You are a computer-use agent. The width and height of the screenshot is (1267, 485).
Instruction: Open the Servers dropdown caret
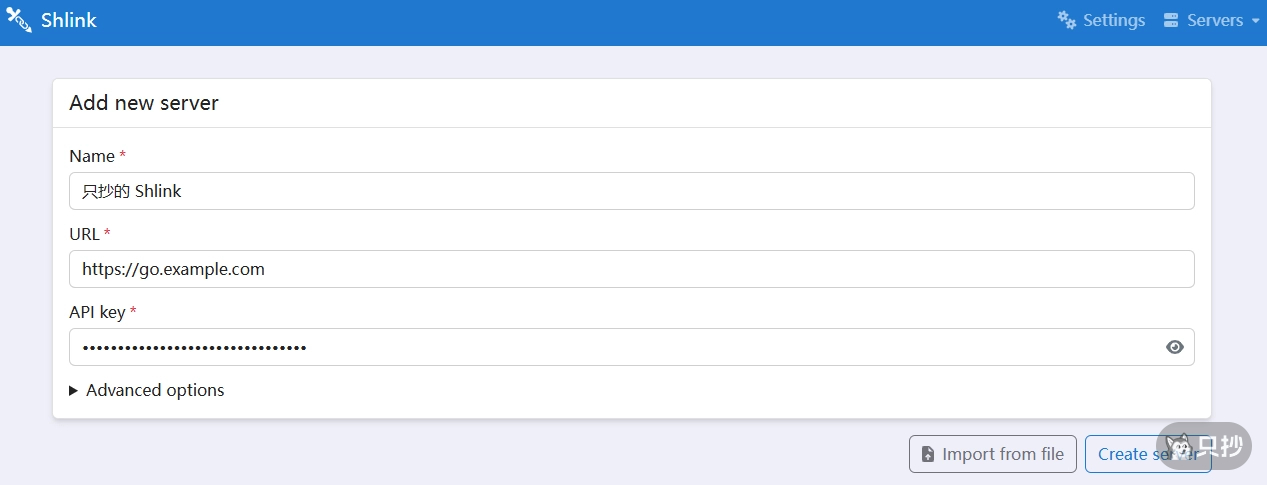tap(1255, 21)
